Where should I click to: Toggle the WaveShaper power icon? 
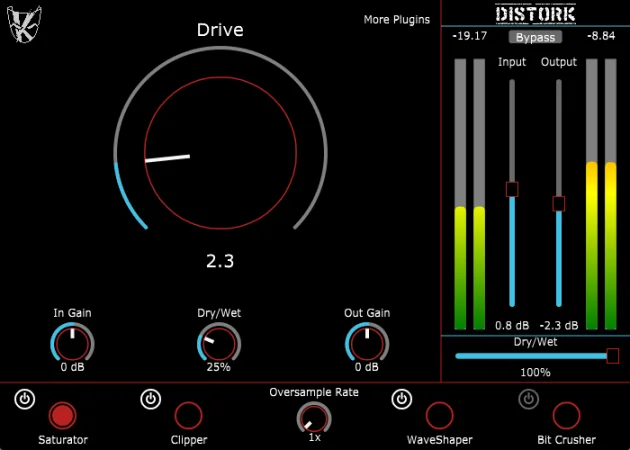[401, 399]
